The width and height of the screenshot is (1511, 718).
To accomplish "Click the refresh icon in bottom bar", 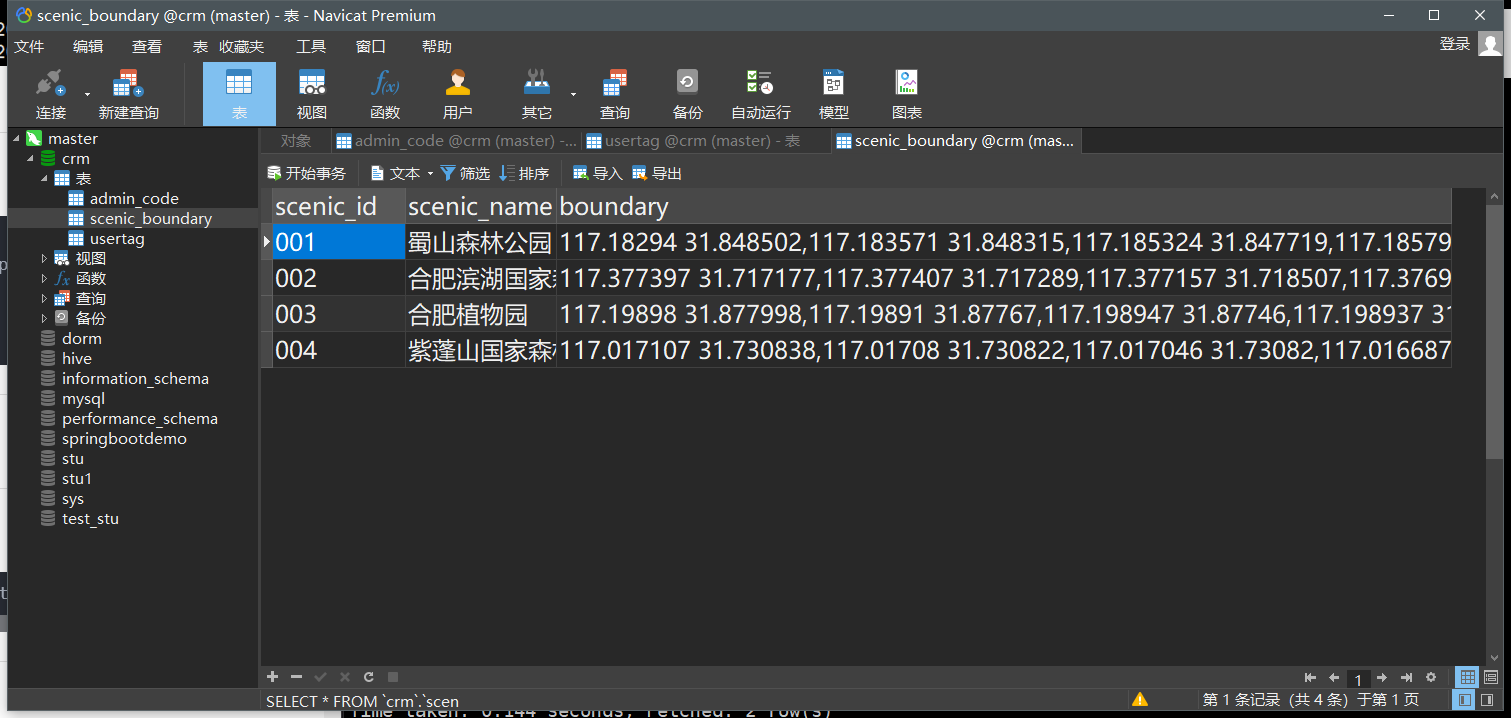I will click(x=369, y=677).
